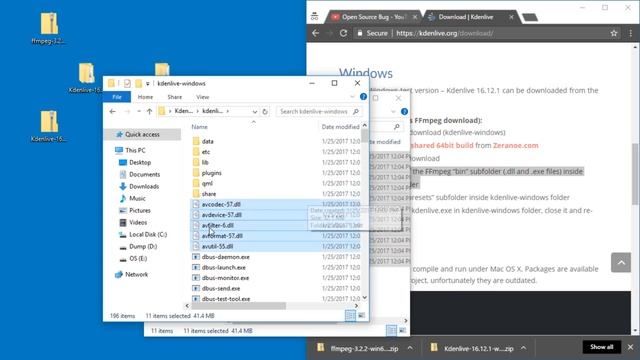The image size is (640, 360).
Task: Click the webpage vertical scrollbar thumb
Action: 635,174
